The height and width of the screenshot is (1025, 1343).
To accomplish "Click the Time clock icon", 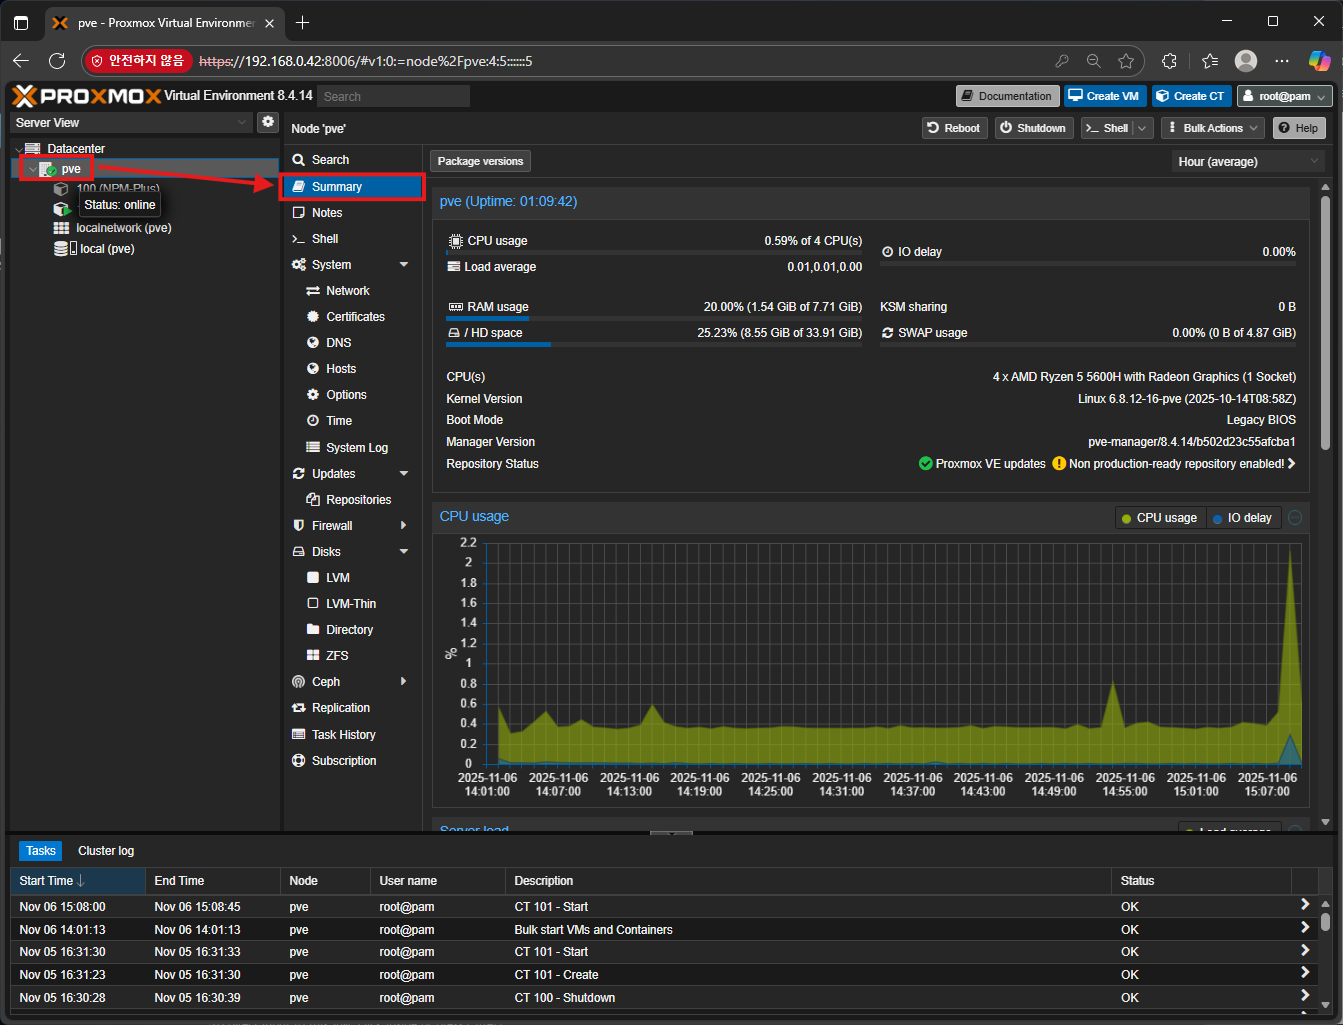I will point(313,421).
